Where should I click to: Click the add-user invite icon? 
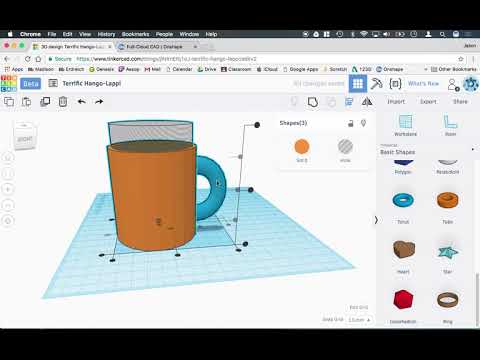pyautogui.click(x=453, y=84)
